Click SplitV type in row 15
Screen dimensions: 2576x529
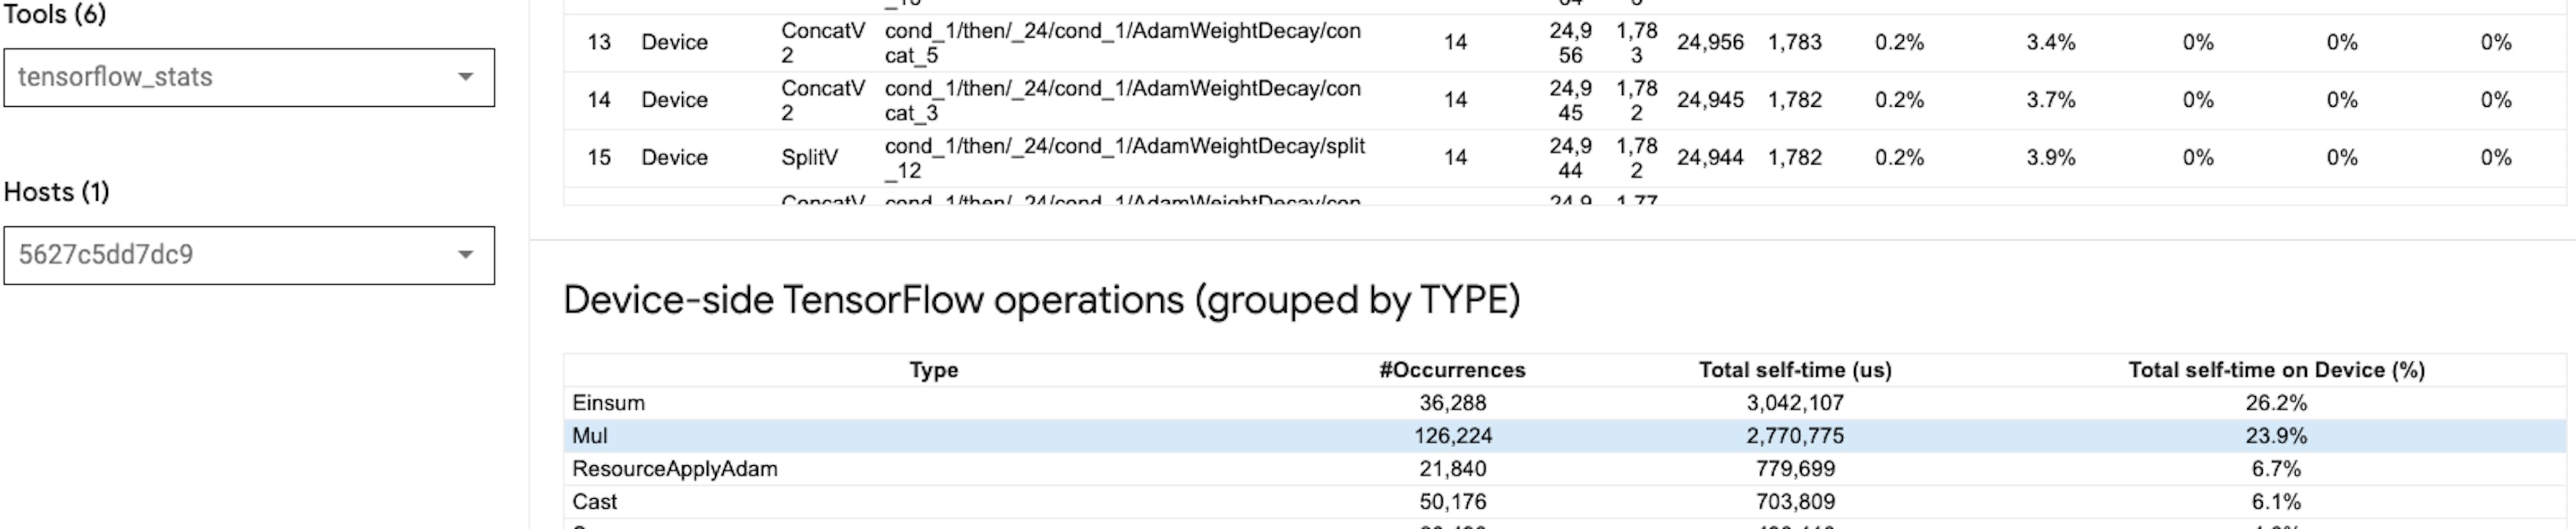click(810, 158)
